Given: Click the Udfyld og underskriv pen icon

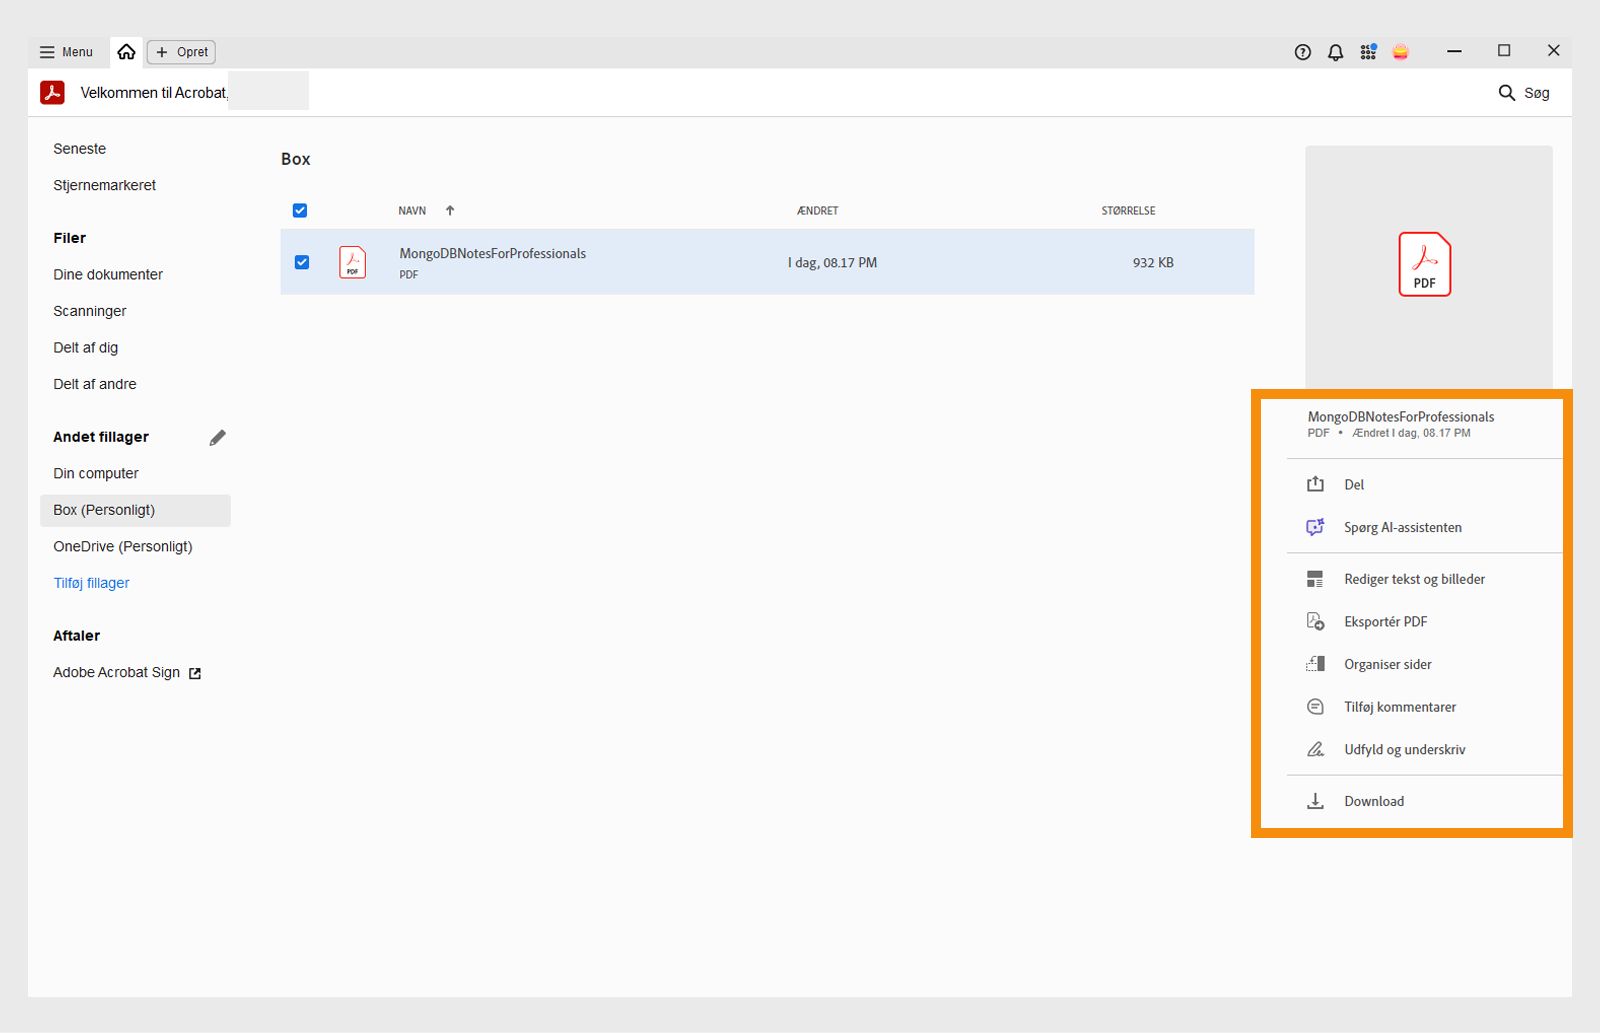Looking at the screenshot, I should point(1315,750).
